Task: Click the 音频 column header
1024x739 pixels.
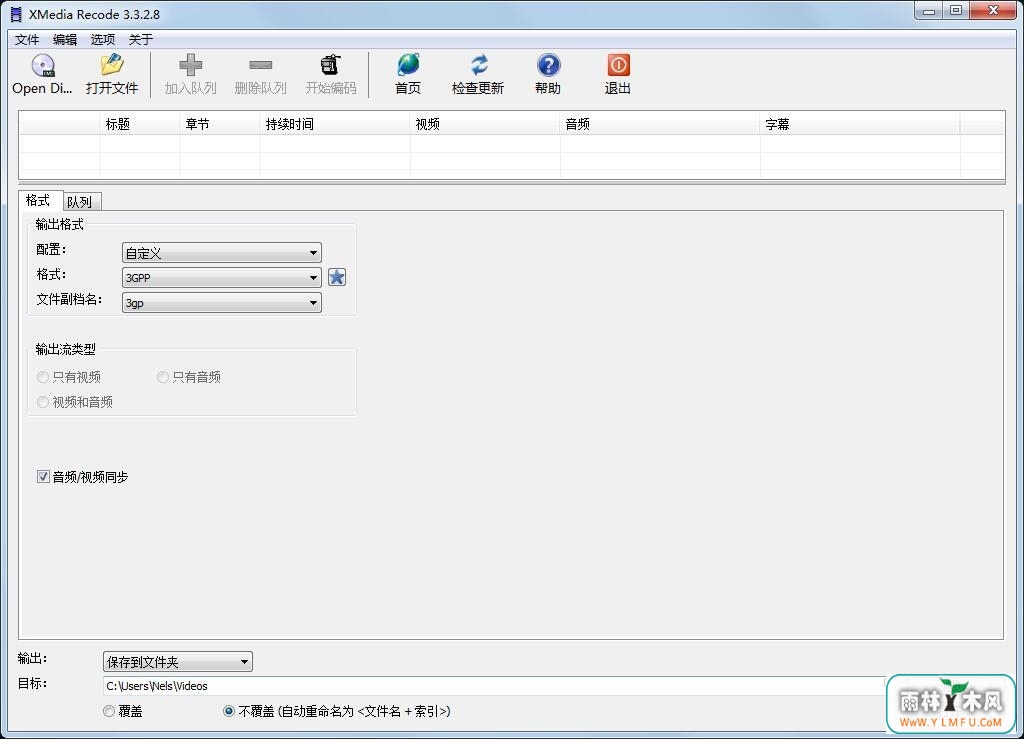Action: point(660,124)
